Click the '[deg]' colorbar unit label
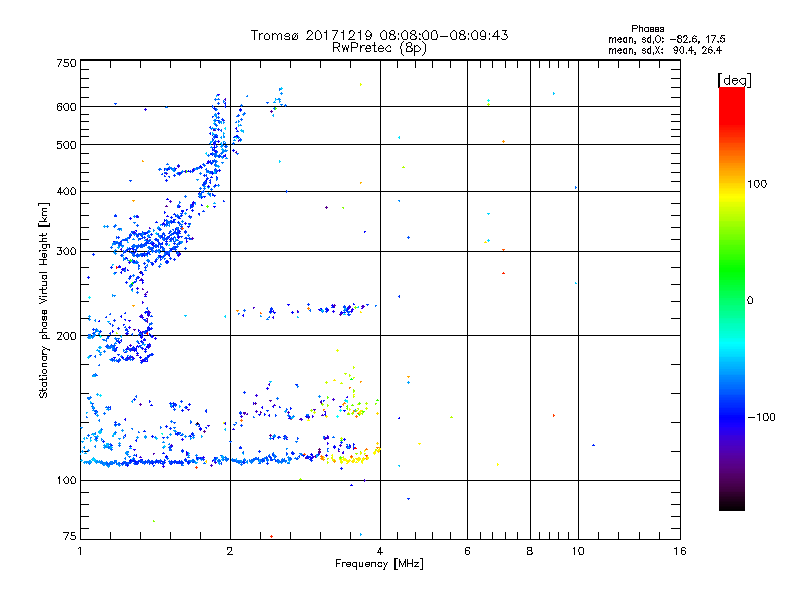This screenshot has width=800, height=600. click(x=734, y=80)
